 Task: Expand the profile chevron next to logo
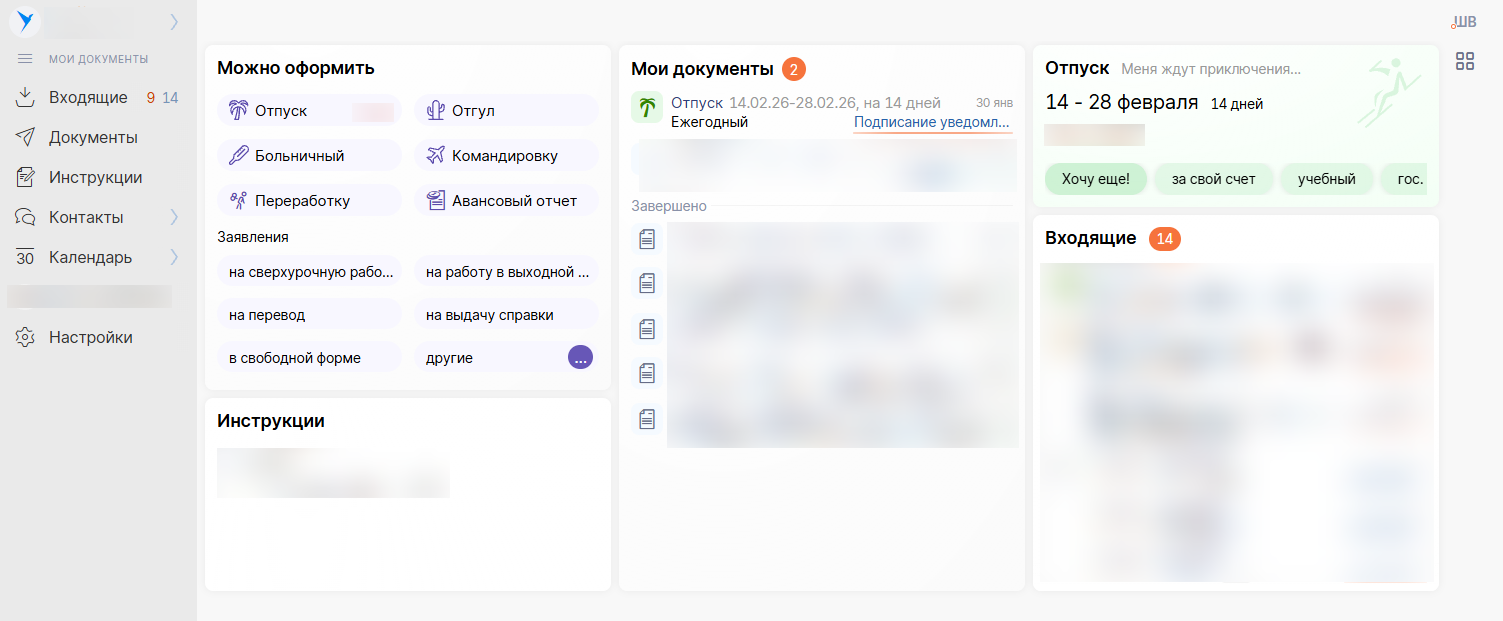[174, 21]
